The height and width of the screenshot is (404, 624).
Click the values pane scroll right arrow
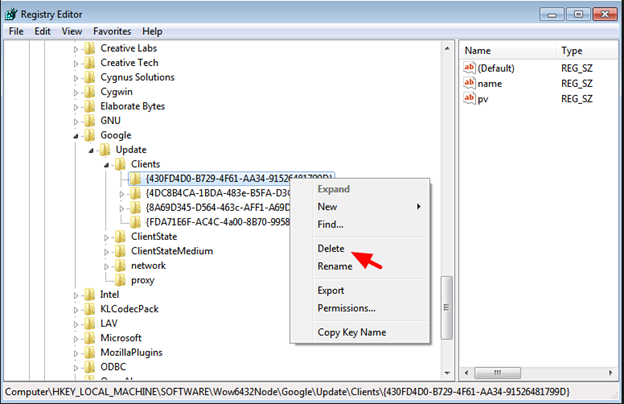[610, 373]
